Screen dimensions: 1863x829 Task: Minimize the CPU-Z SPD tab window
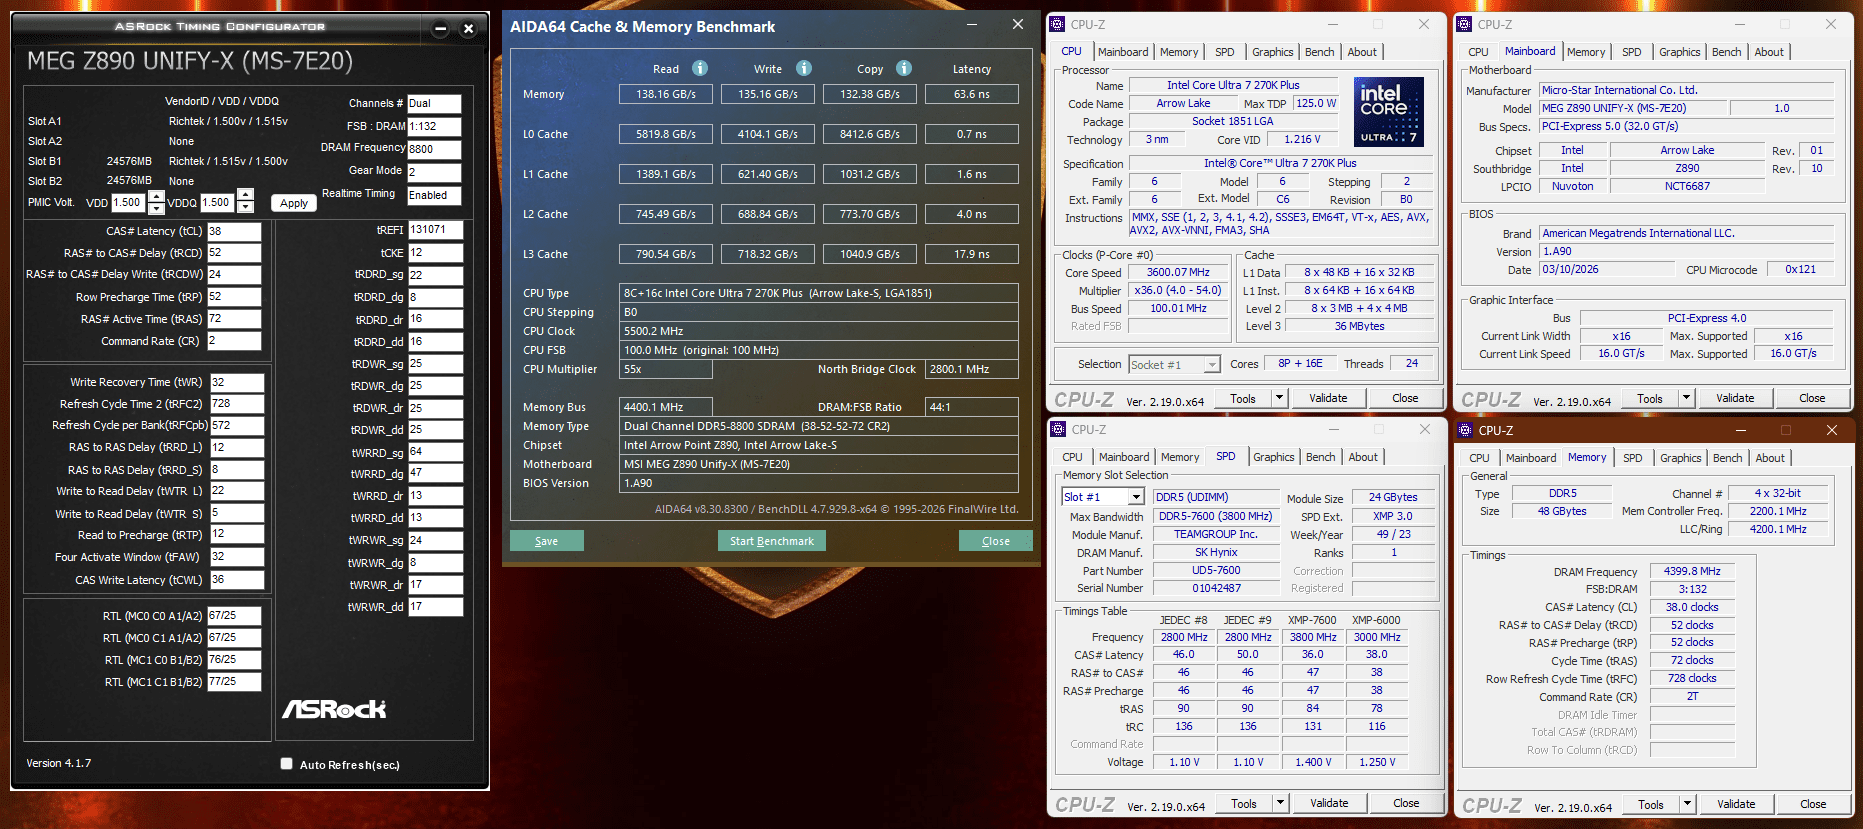pos(1334,429)
